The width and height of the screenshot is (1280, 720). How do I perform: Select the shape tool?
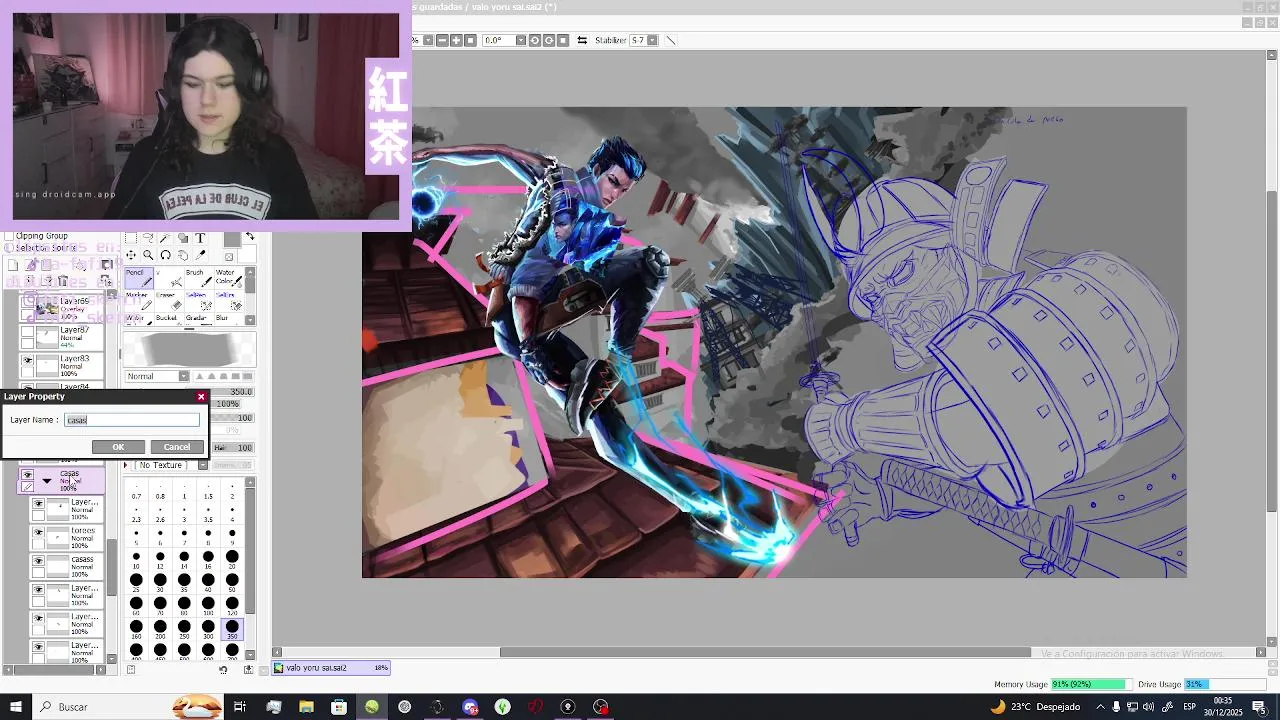[183, 238]
